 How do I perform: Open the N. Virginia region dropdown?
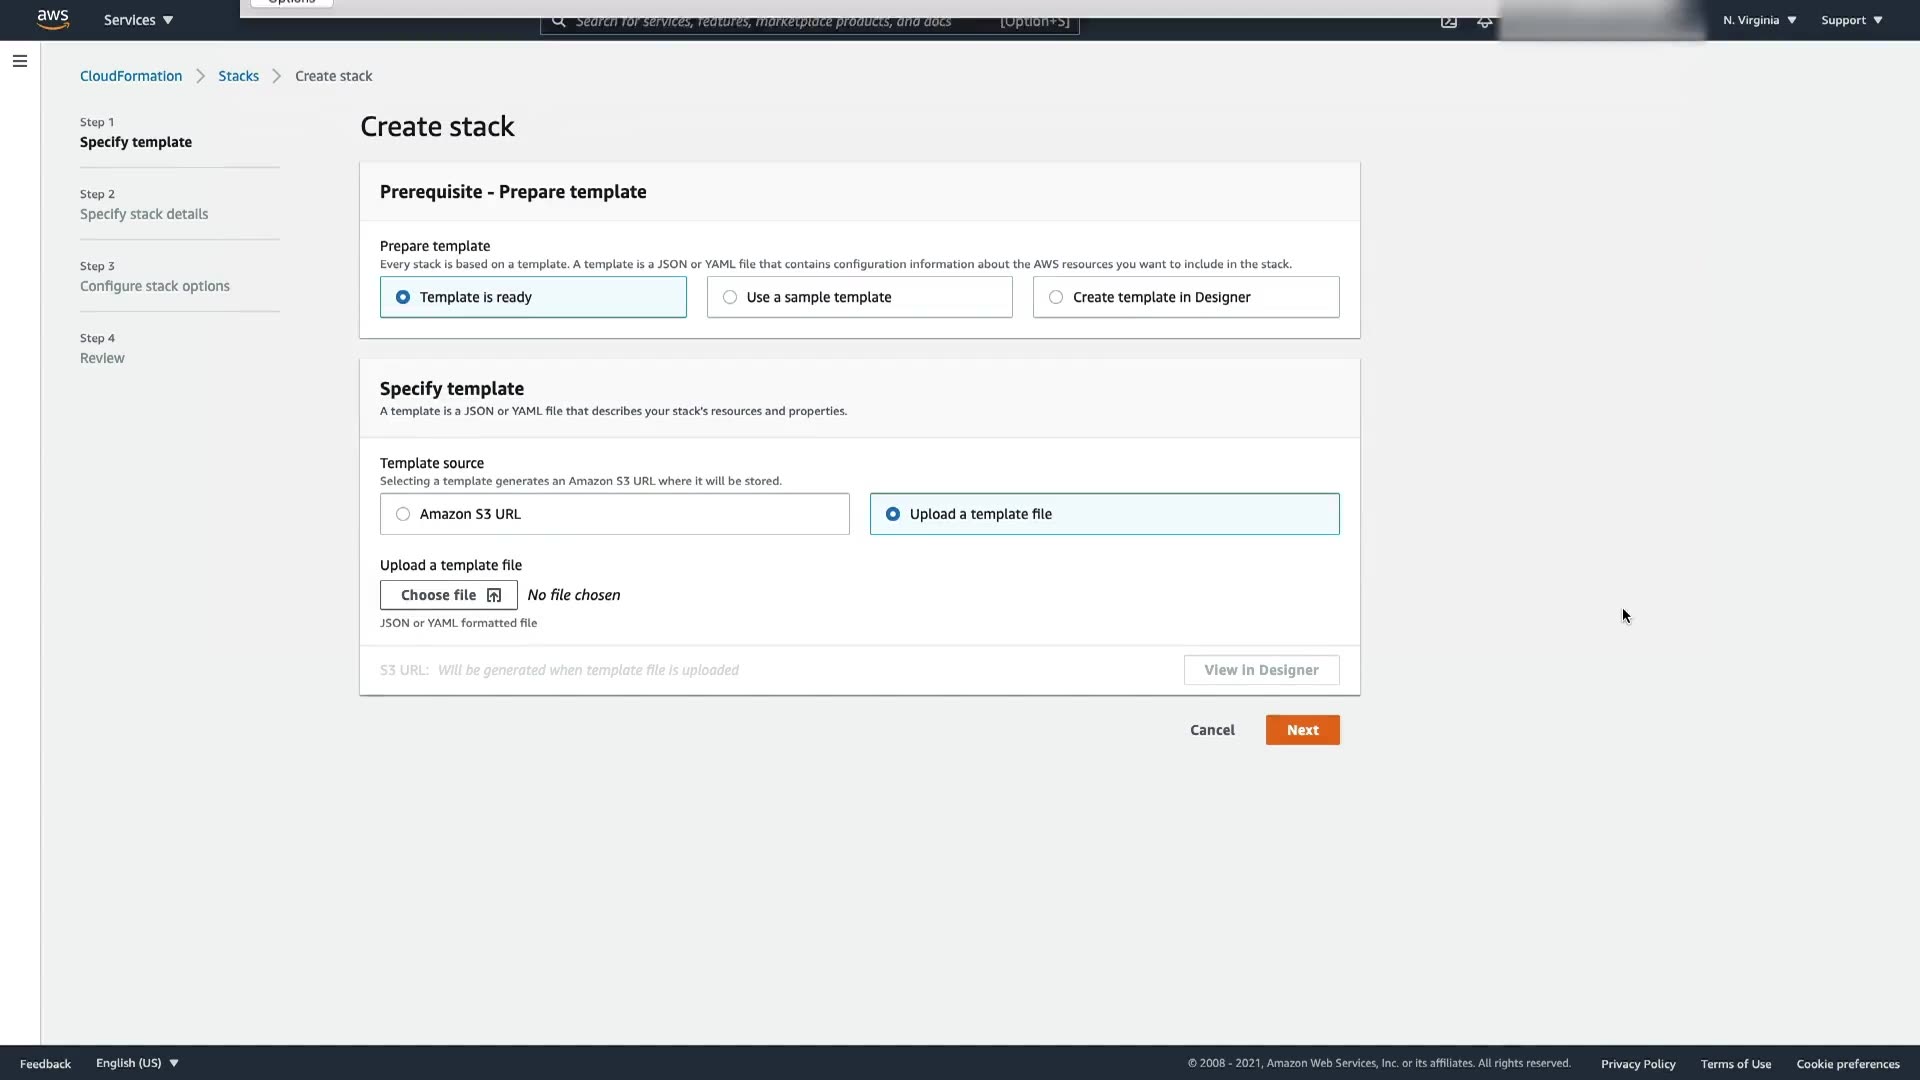pyautogui.click(x=1759, y=20)
